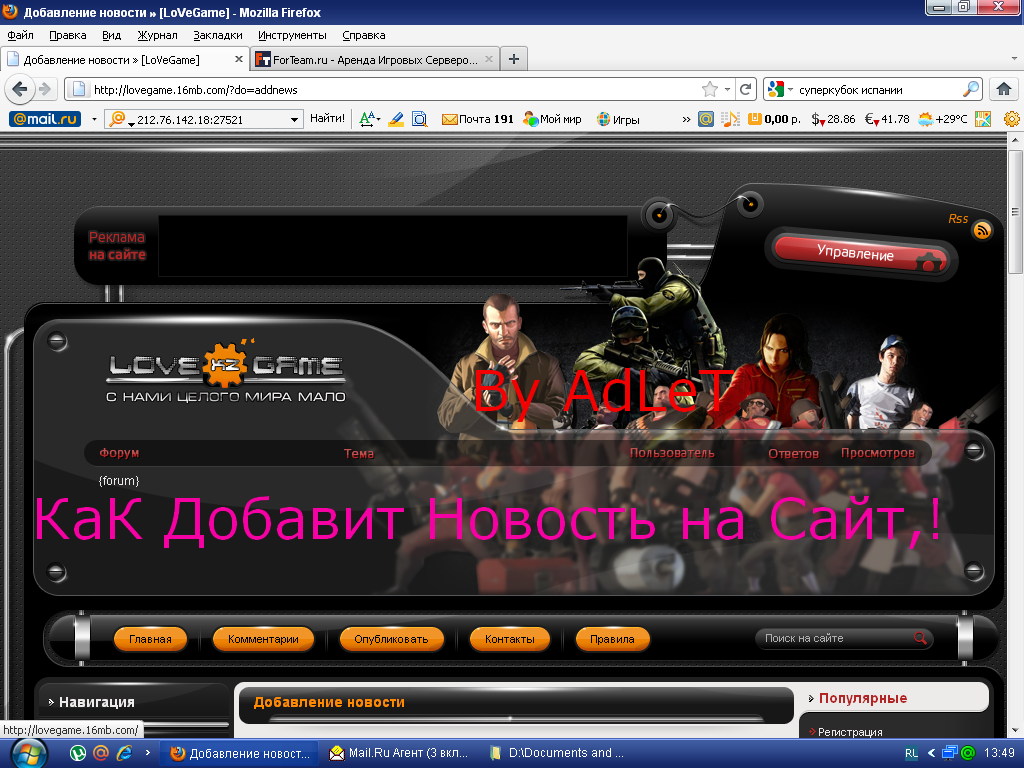Bookmark this page with the star icon
Screen dimensions: 1024x768
709,89
